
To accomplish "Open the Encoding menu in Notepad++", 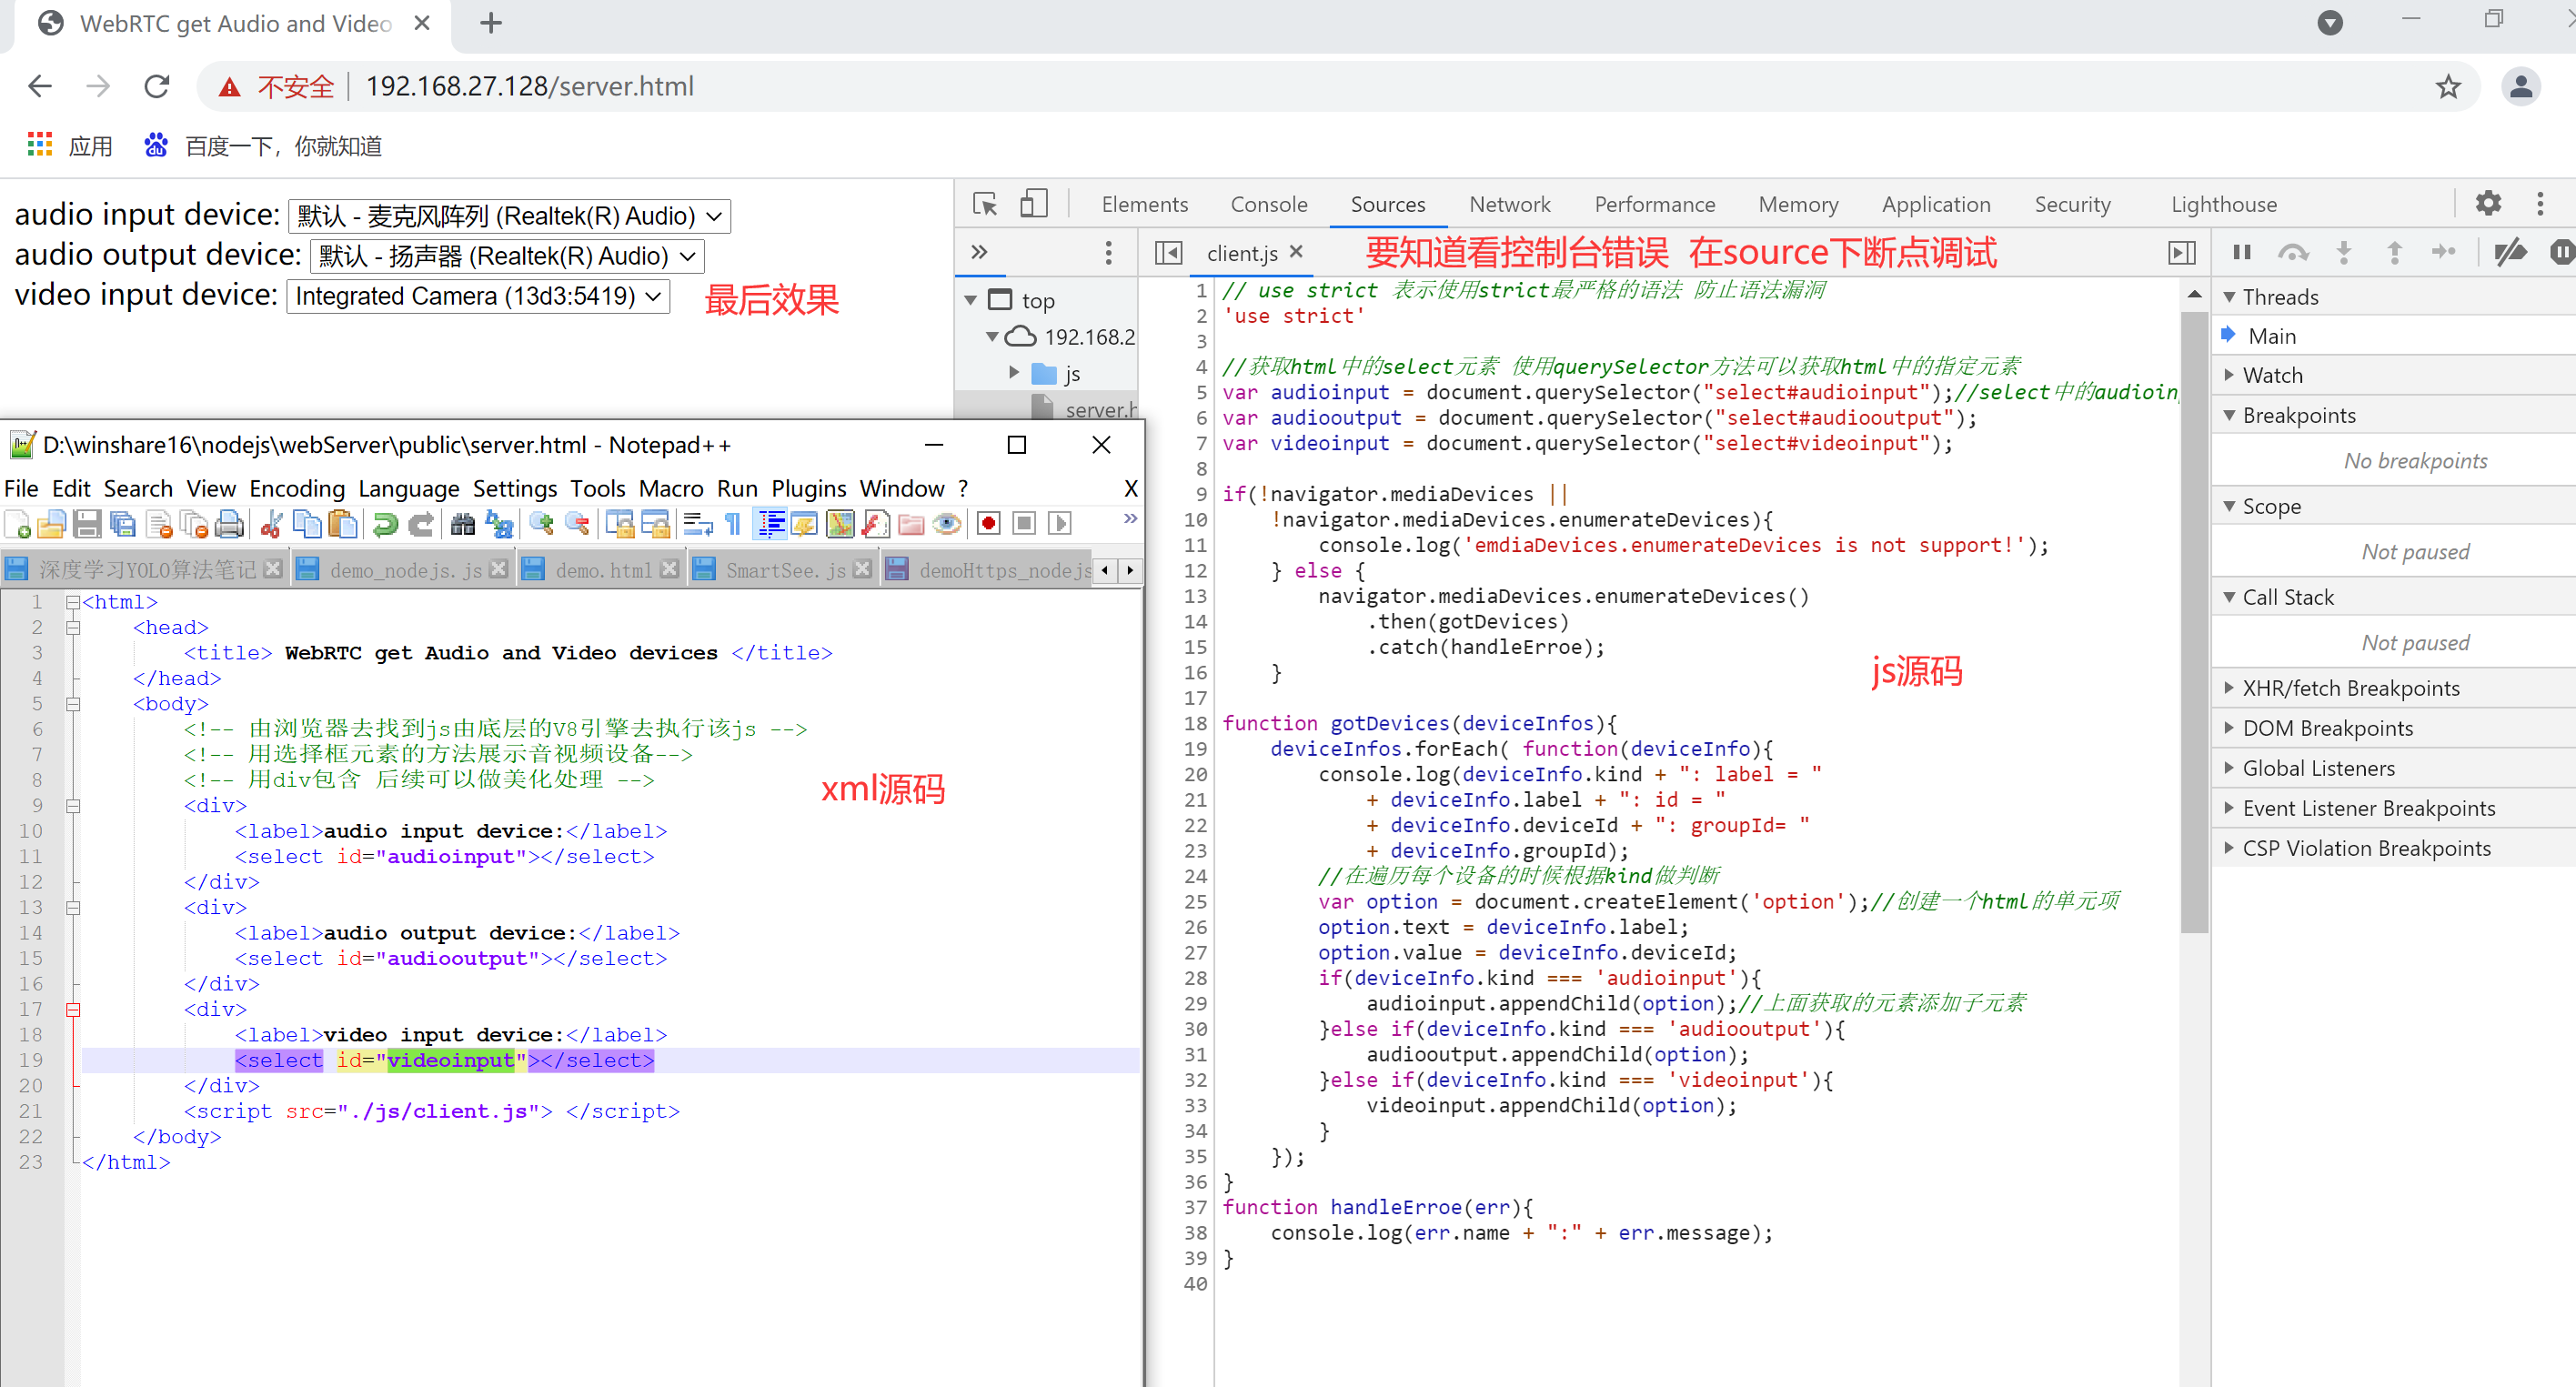I will [296, 488].
